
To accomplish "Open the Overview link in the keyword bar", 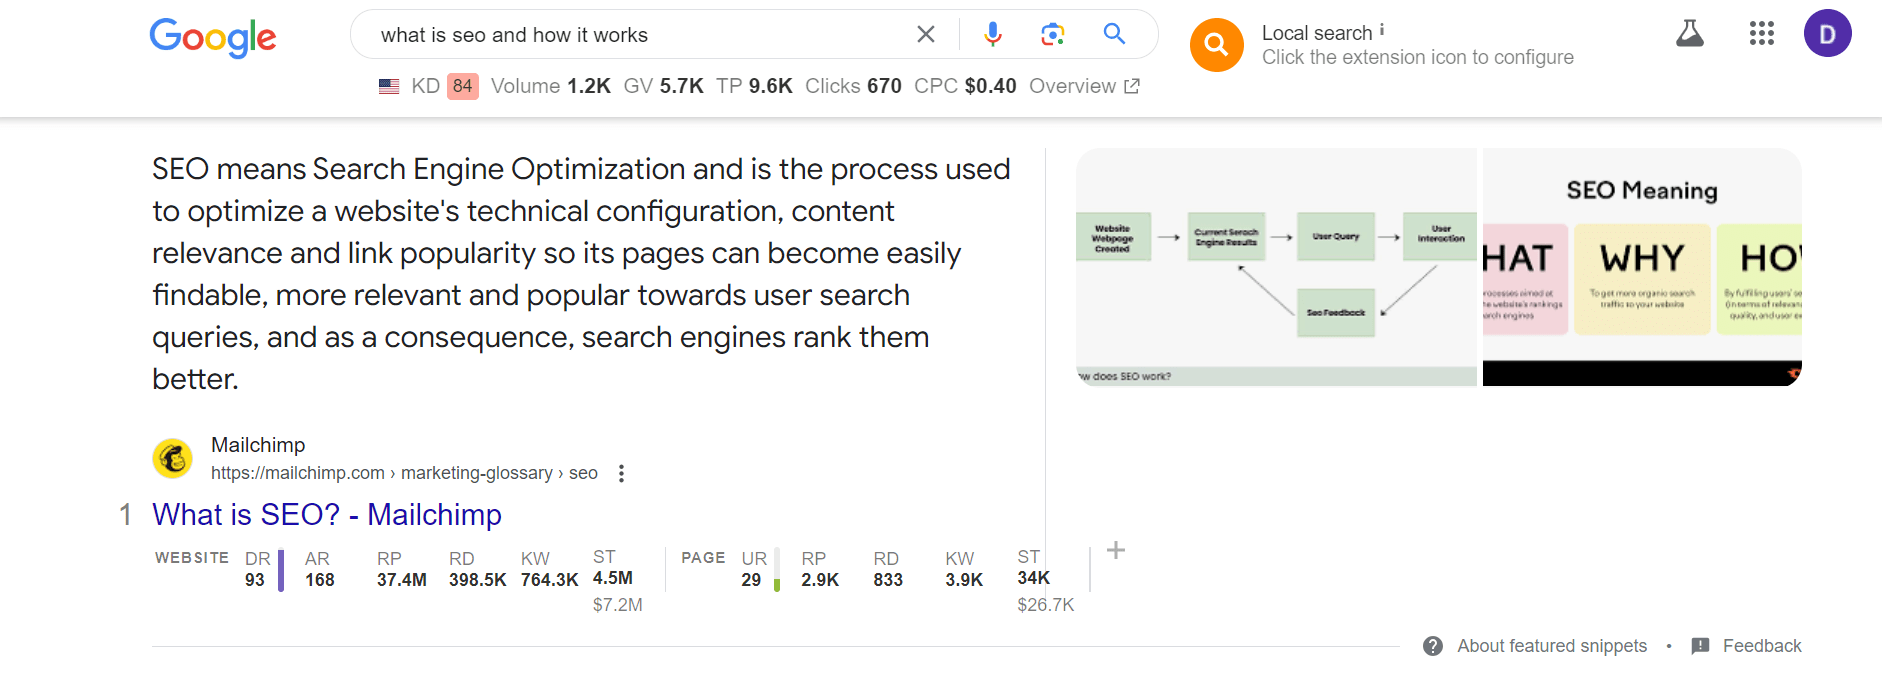I will click(x=1084, y=86).
